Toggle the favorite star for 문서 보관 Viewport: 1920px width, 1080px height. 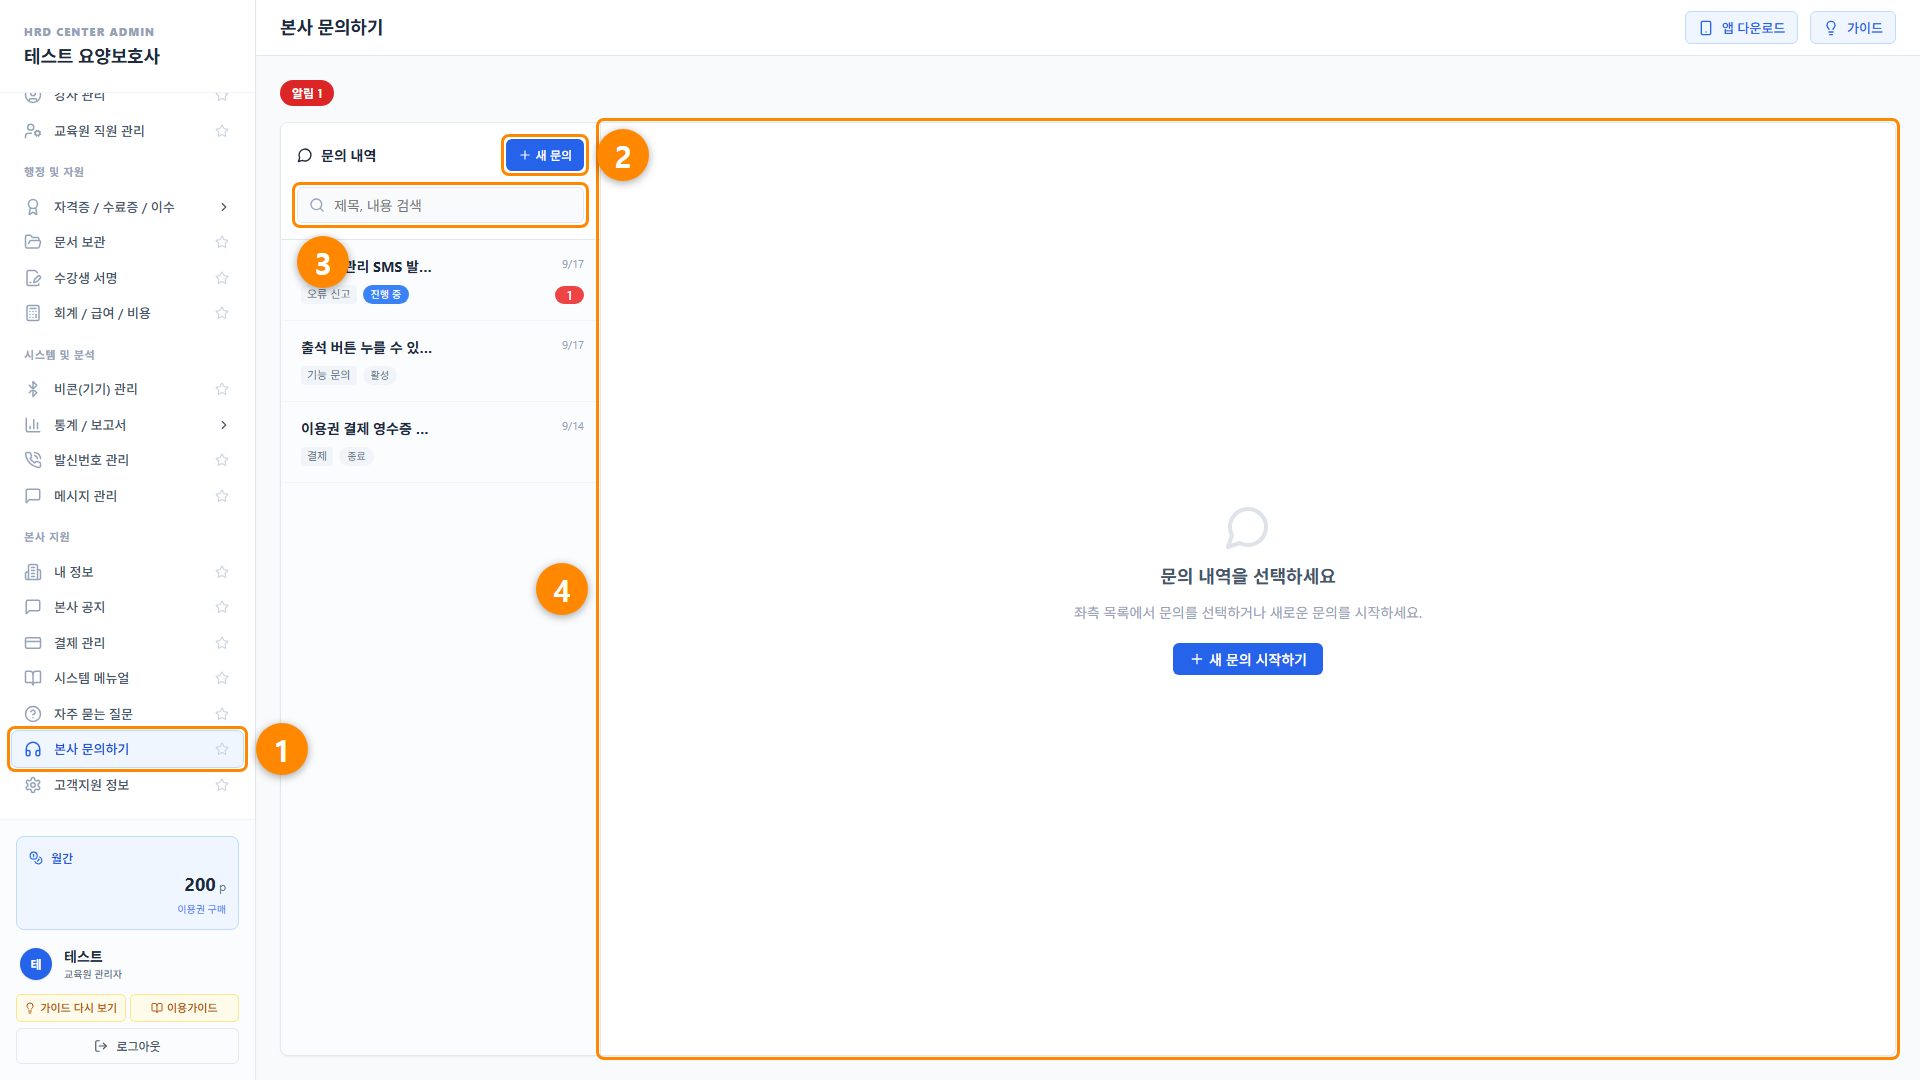222,242
